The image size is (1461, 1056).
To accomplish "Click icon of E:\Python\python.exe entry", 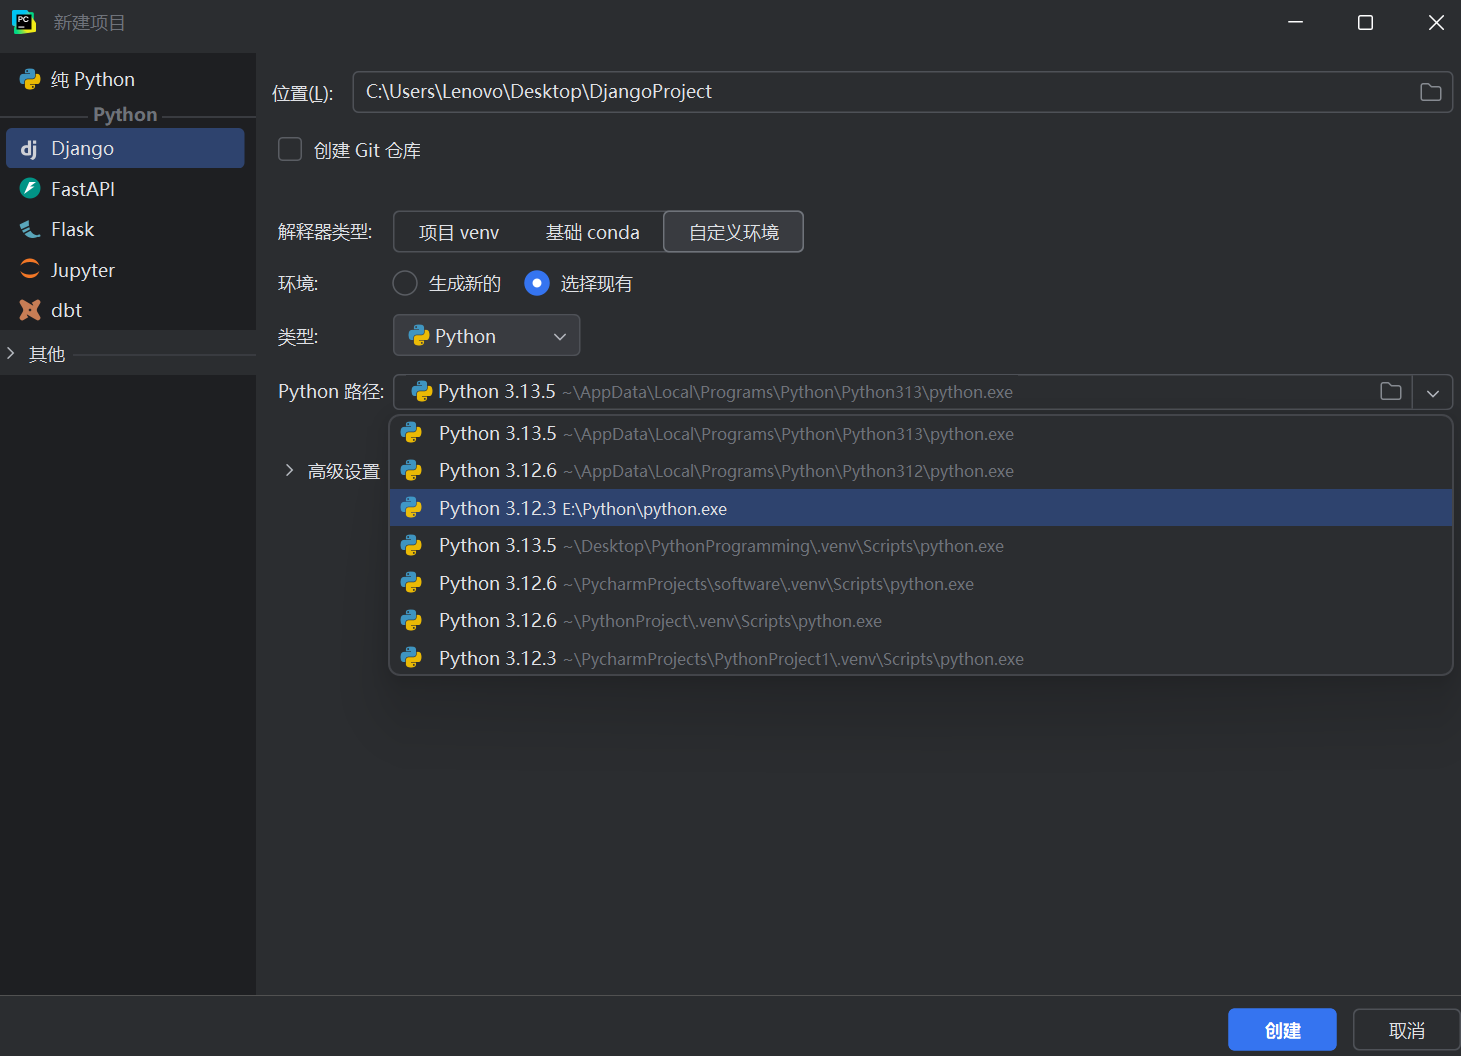I will pos(411,508).
